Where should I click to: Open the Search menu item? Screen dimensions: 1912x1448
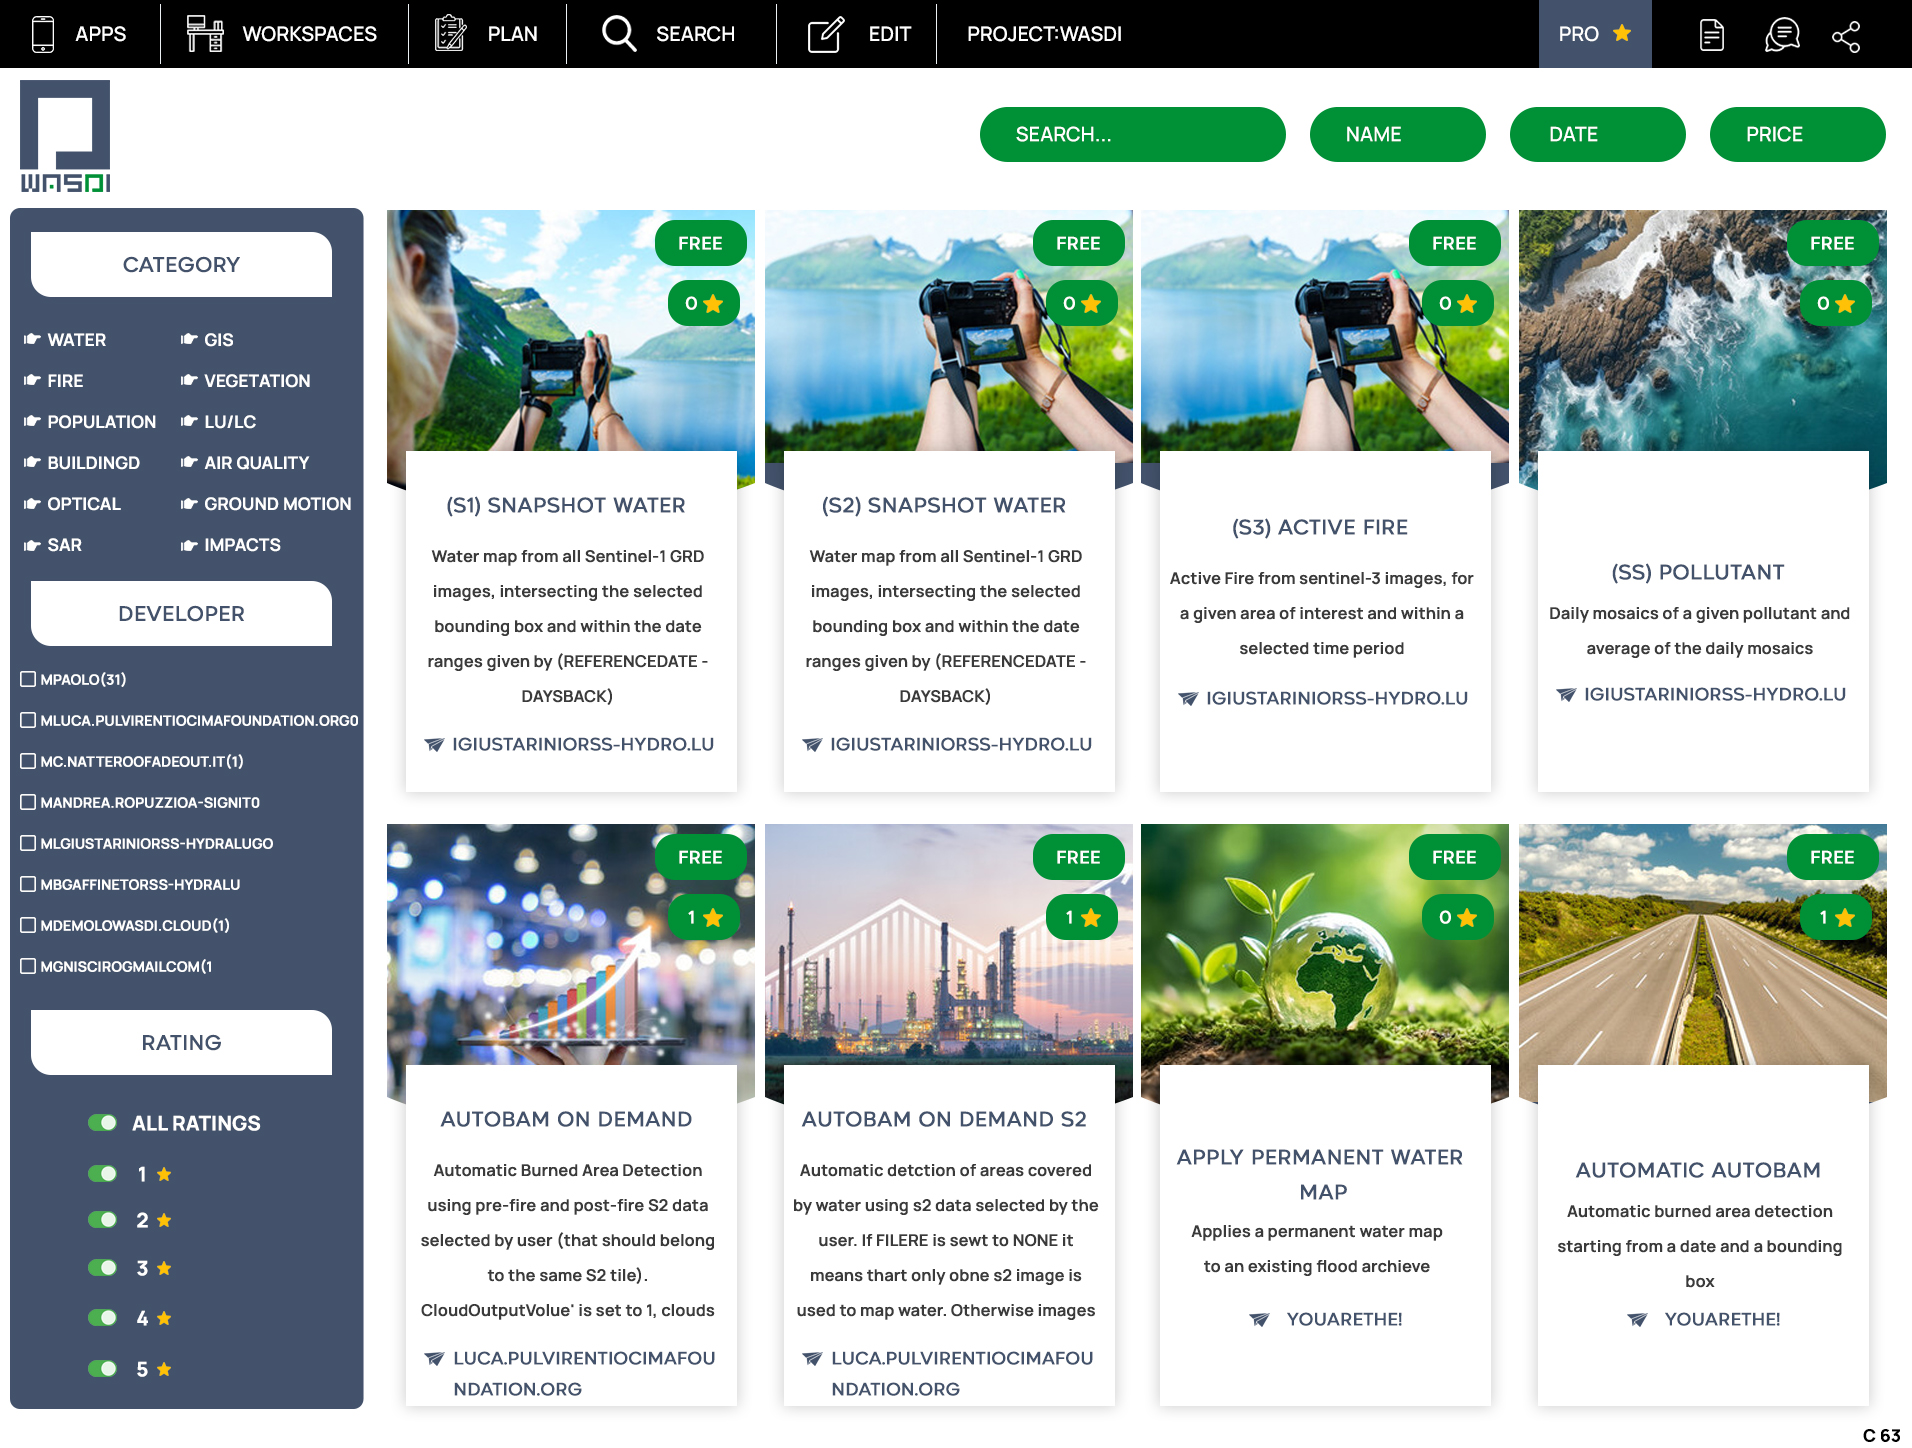670,34
